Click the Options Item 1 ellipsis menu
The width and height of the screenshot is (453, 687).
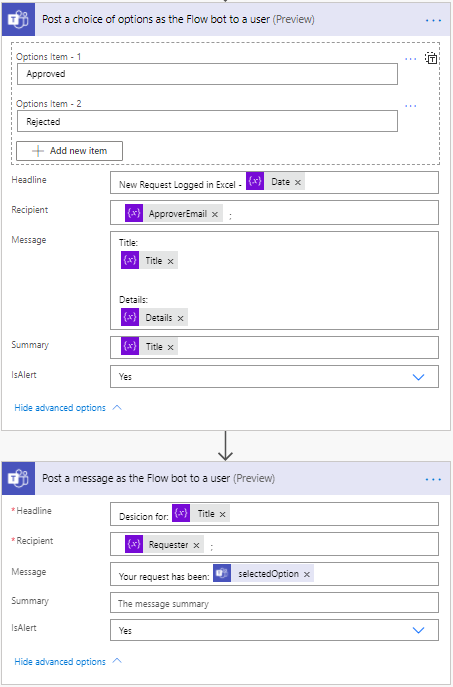click(x=410, y=59)
